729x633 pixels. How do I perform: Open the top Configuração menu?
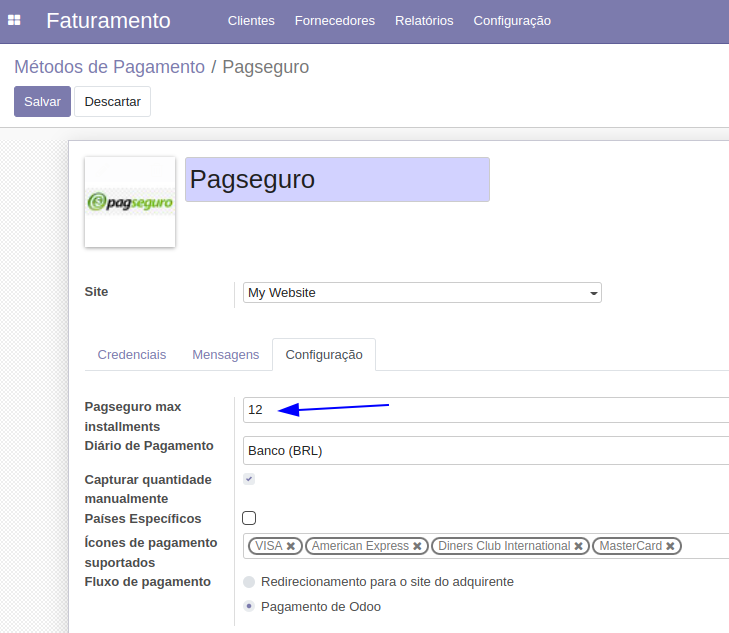tap(512, 21)
